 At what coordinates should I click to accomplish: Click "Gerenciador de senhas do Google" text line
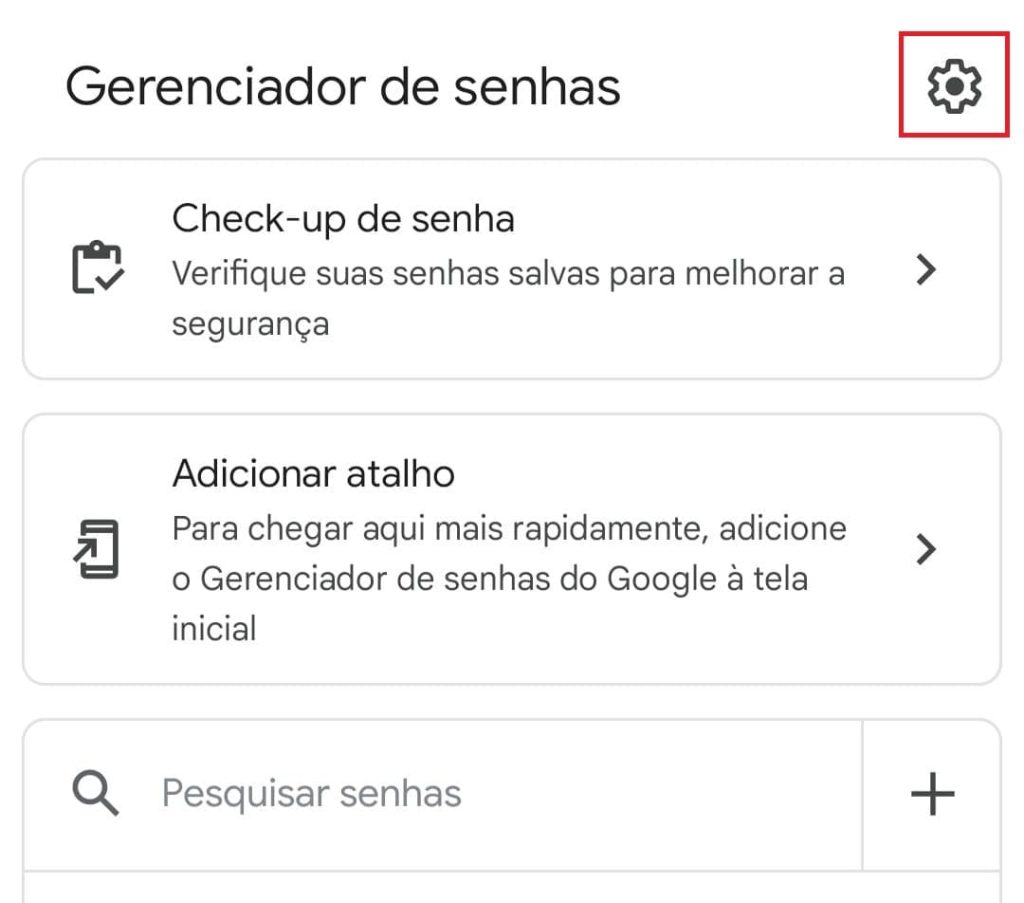tap(489, 578)
